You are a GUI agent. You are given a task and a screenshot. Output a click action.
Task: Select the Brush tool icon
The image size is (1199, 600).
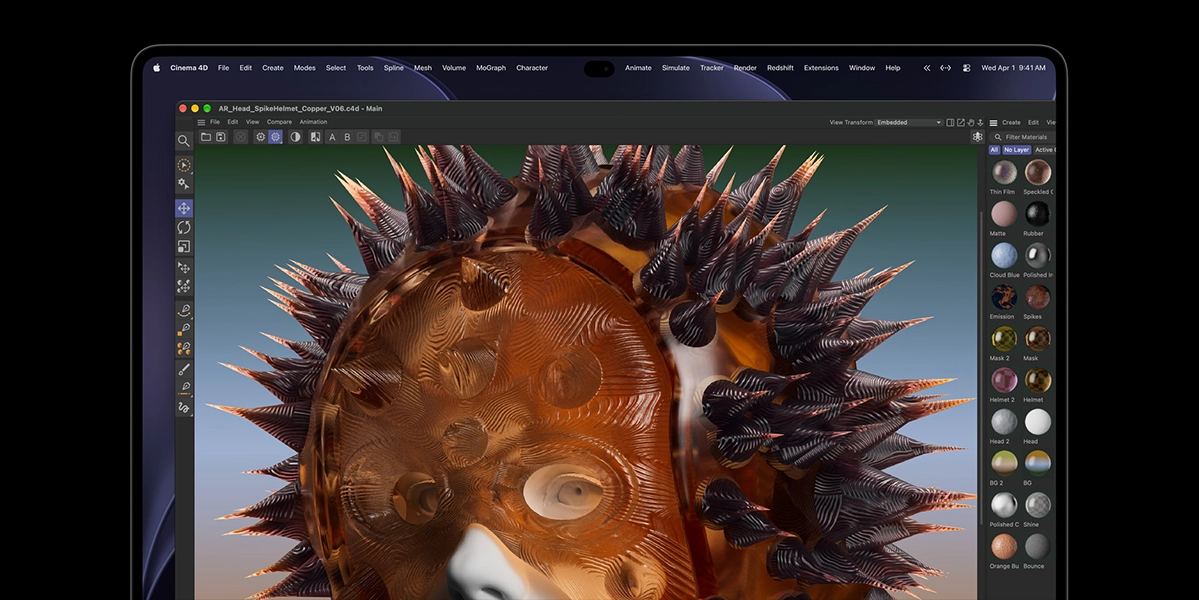click(184, 369)
